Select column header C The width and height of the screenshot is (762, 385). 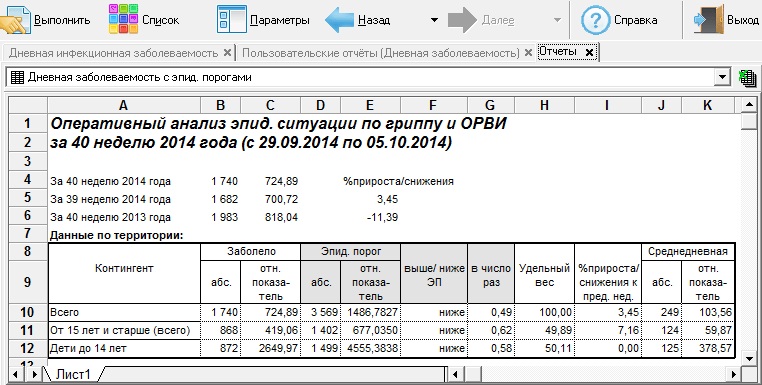pos(270,105)
